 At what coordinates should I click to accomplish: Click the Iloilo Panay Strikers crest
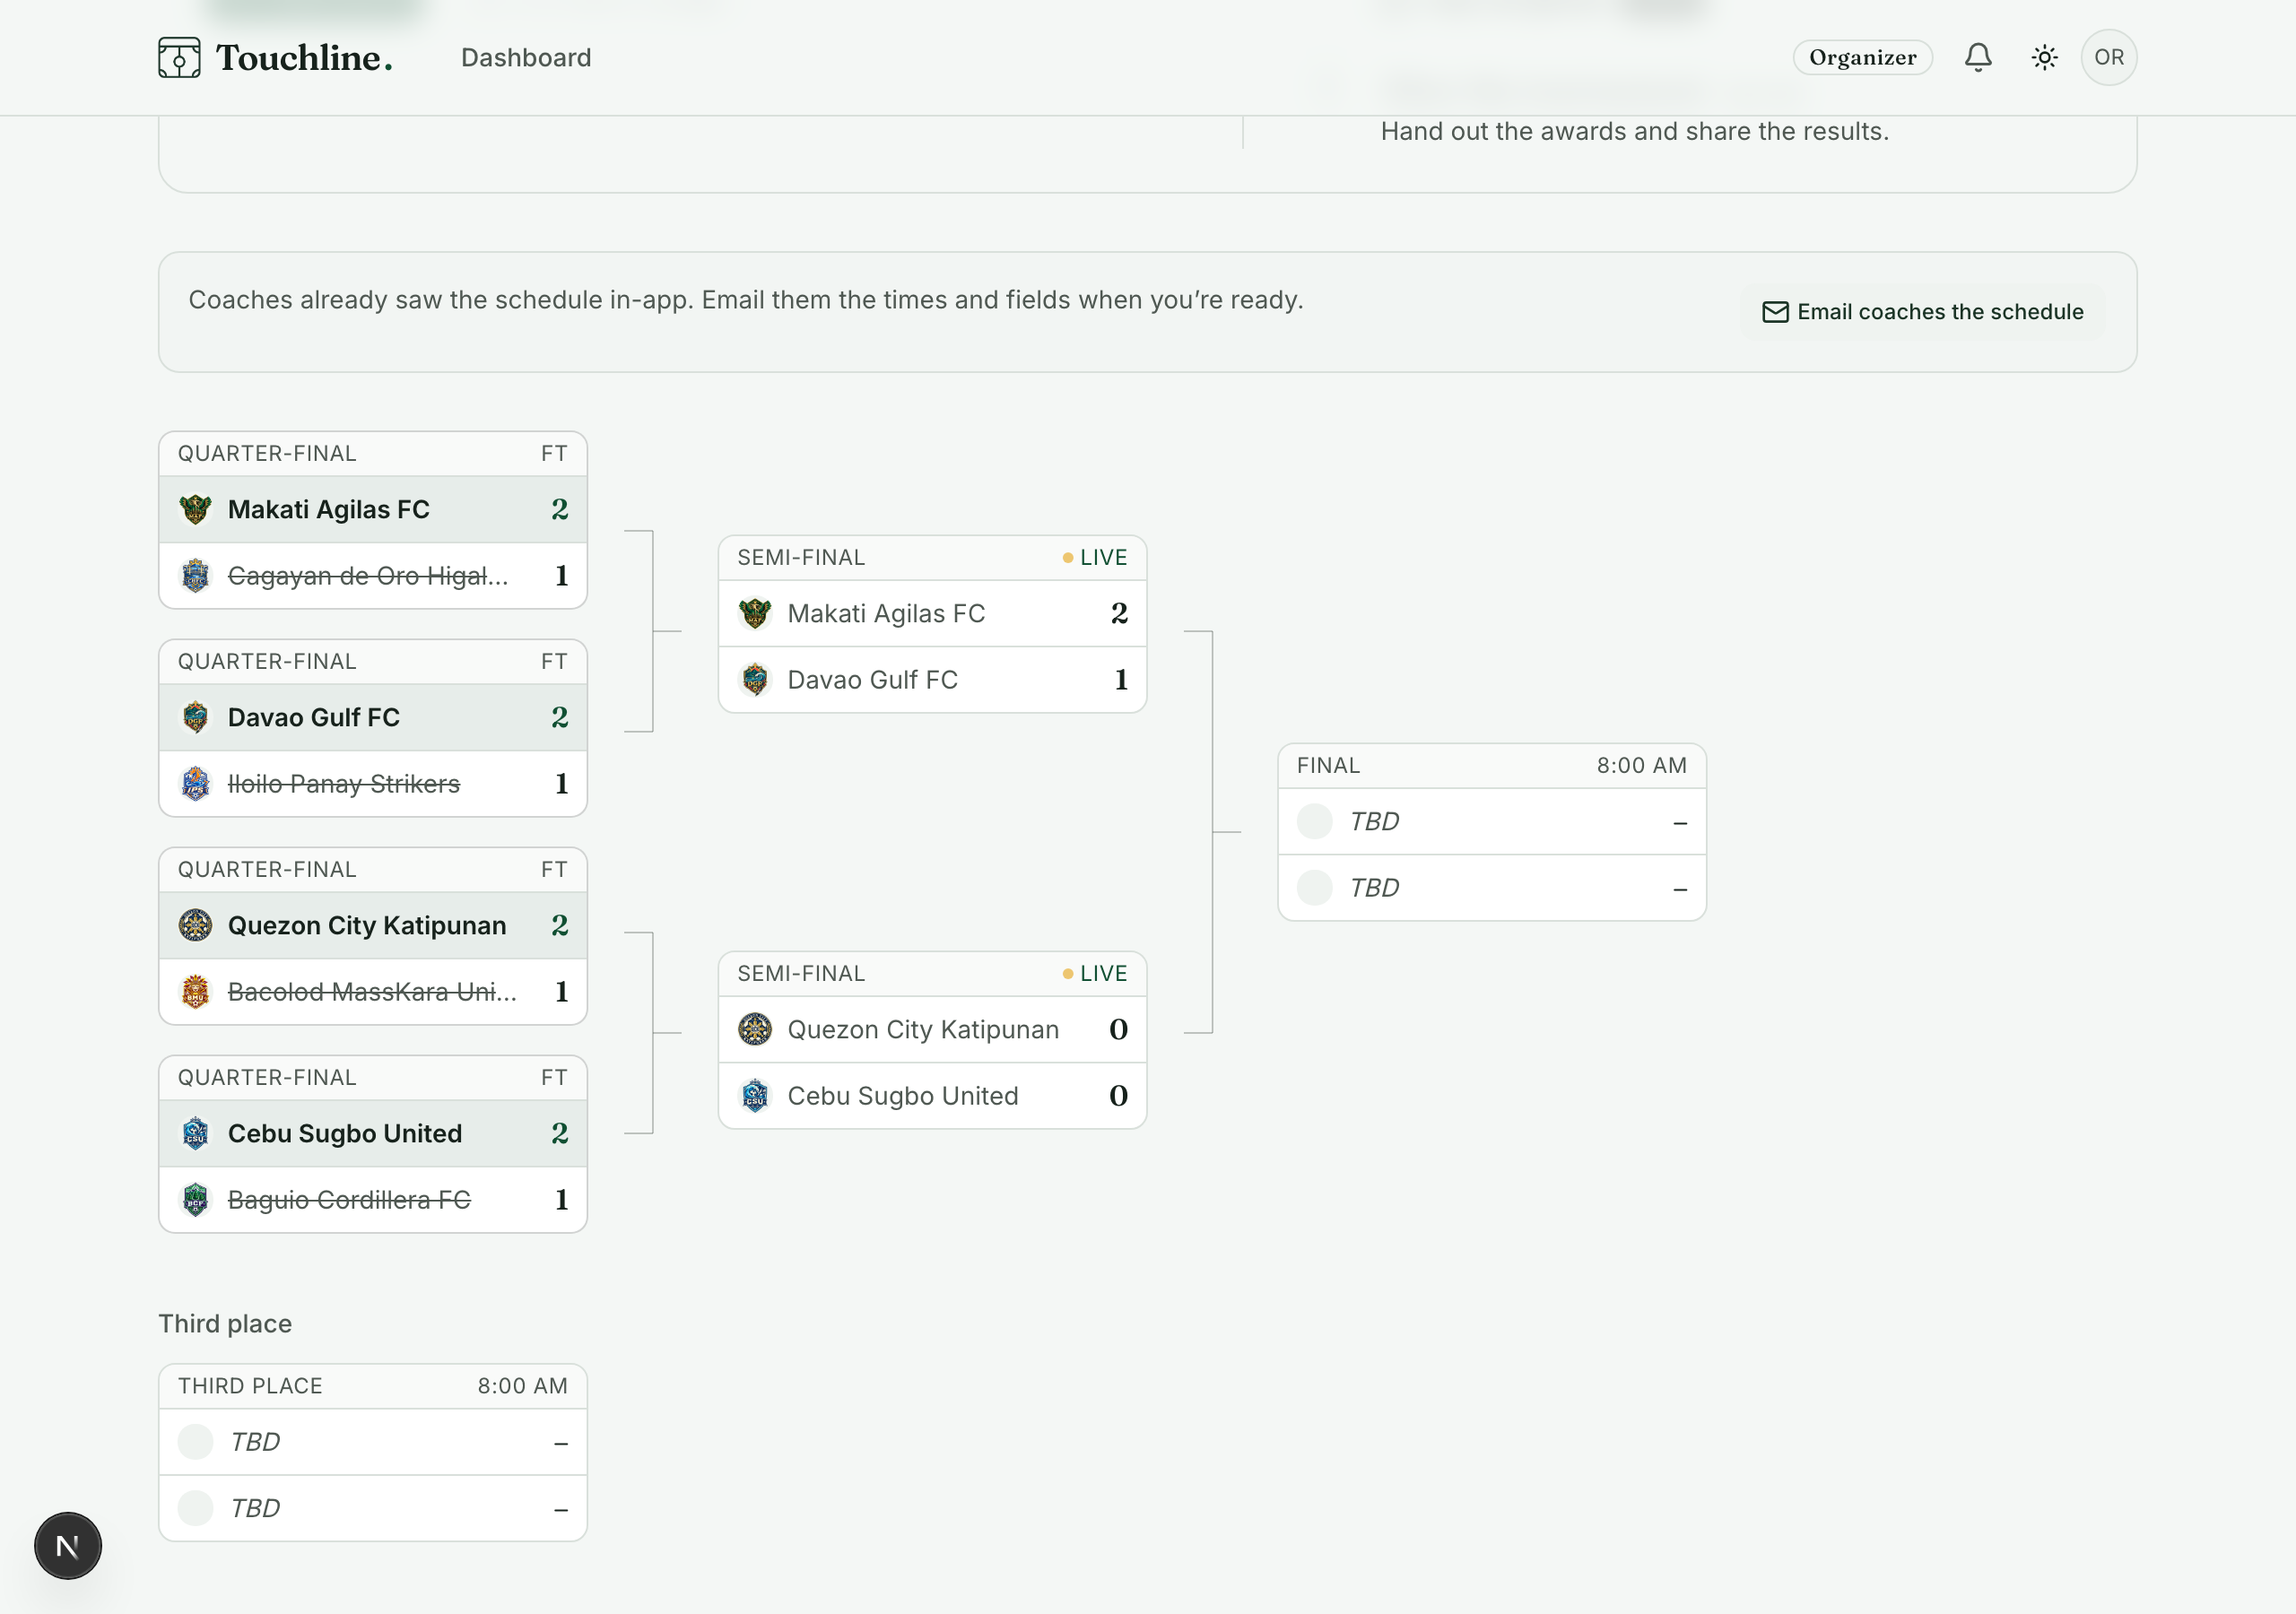point(195,784)
